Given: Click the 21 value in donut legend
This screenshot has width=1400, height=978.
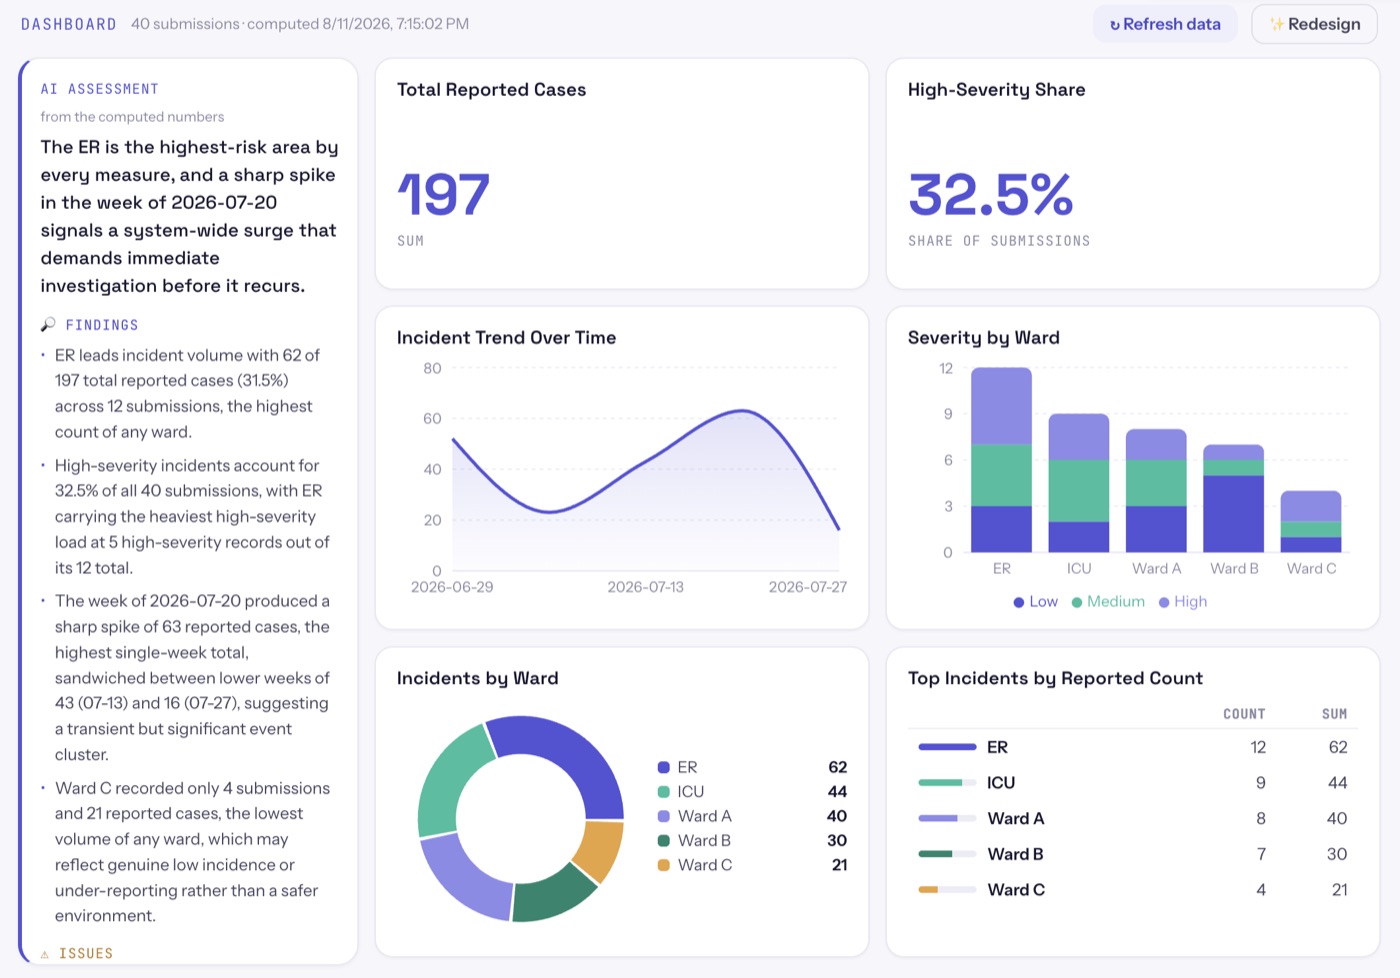Looking at the screenshot, I should pyautogui.click(x=839, y=865).
